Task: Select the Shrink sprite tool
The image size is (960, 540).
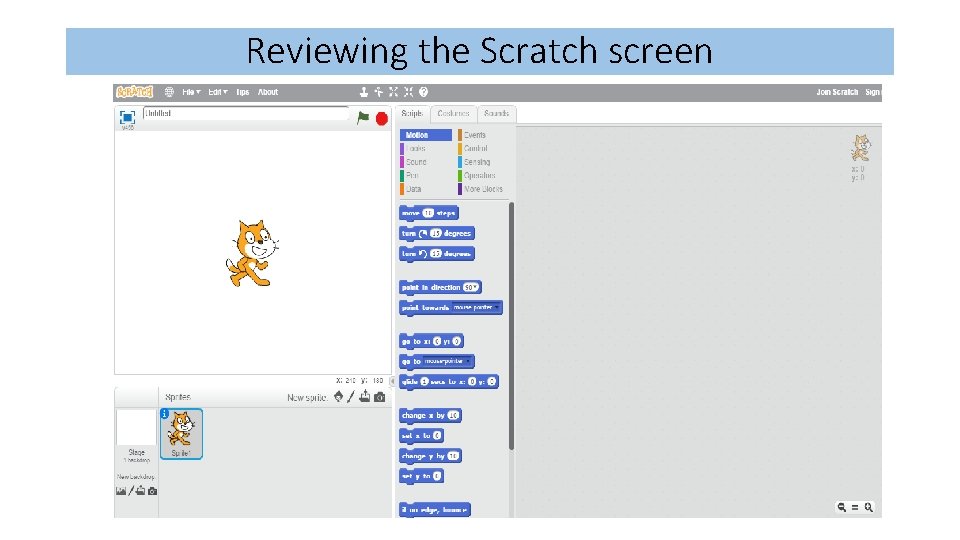Action: coord(408,92)
